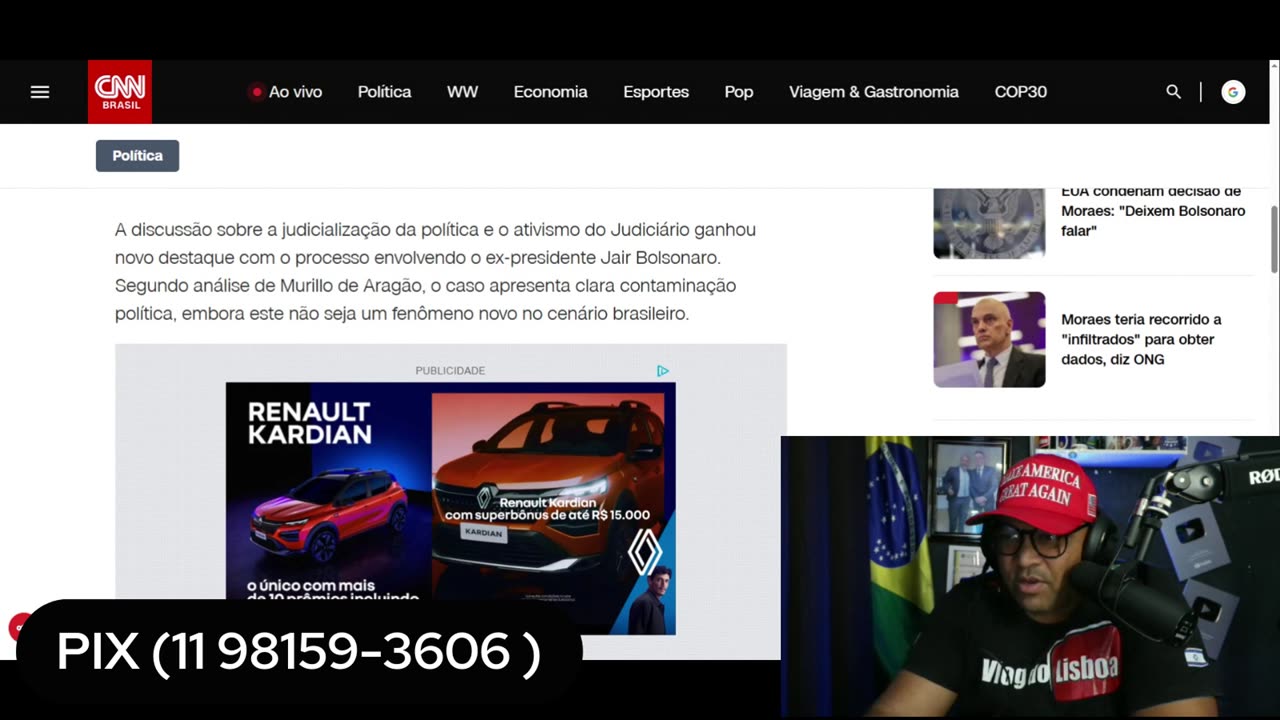
Task: Open the Economia nav item
Action: click(550, 92)
